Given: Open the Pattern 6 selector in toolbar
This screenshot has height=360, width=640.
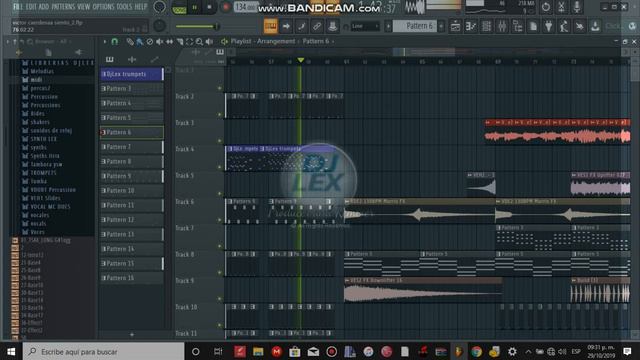Looking at the screenshot, I should (415, 27).
